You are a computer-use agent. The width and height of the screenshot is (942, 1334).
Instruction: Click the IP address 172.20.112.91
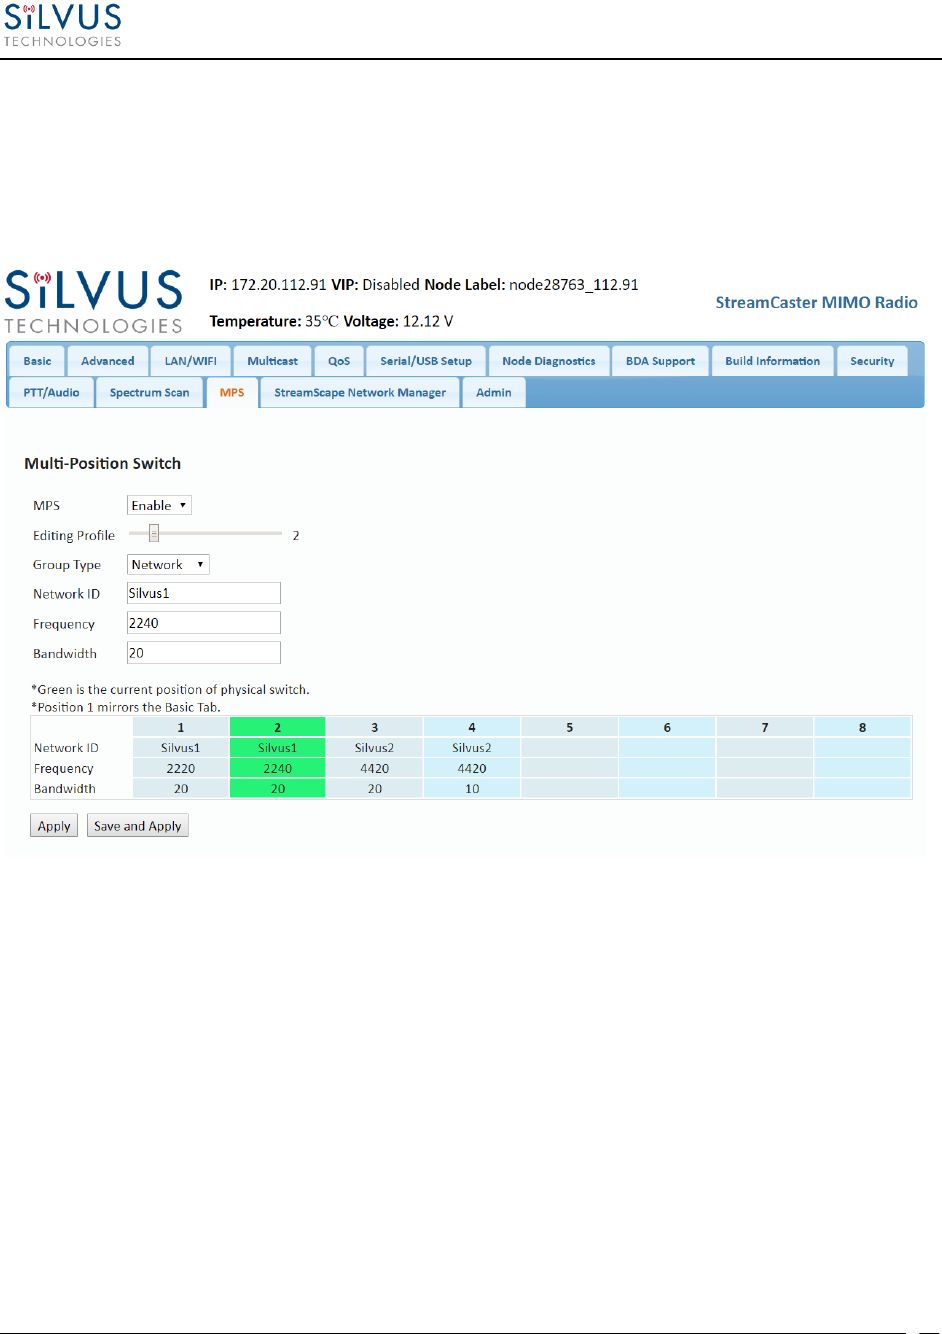pyautogui.click(x=279, y=284)
